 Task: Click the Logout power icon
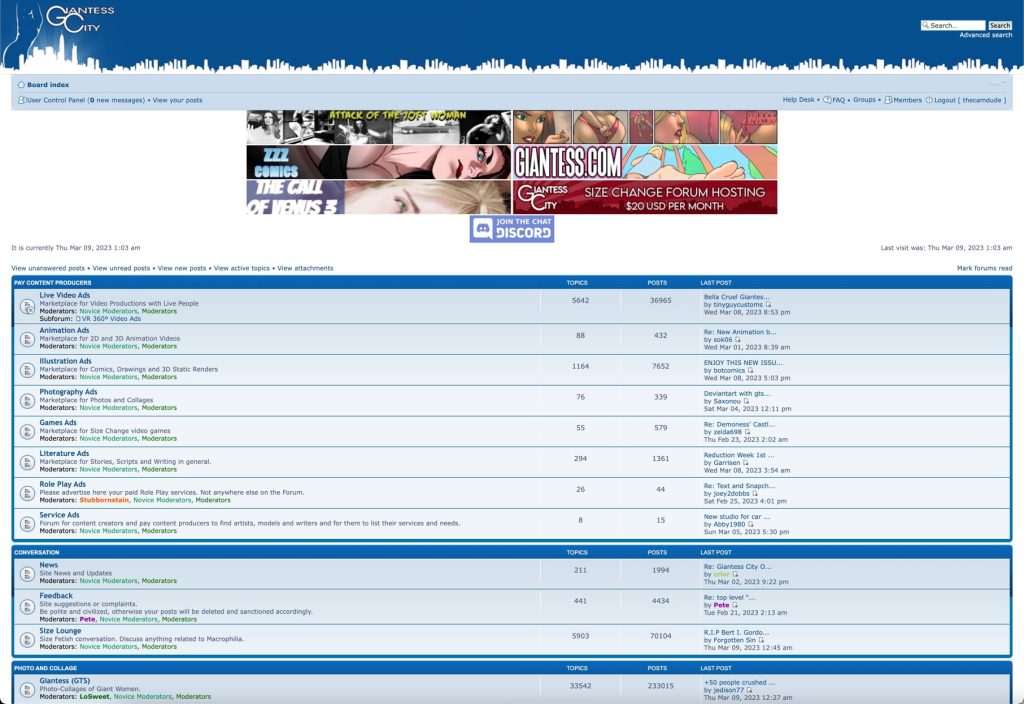click(929, 100)
